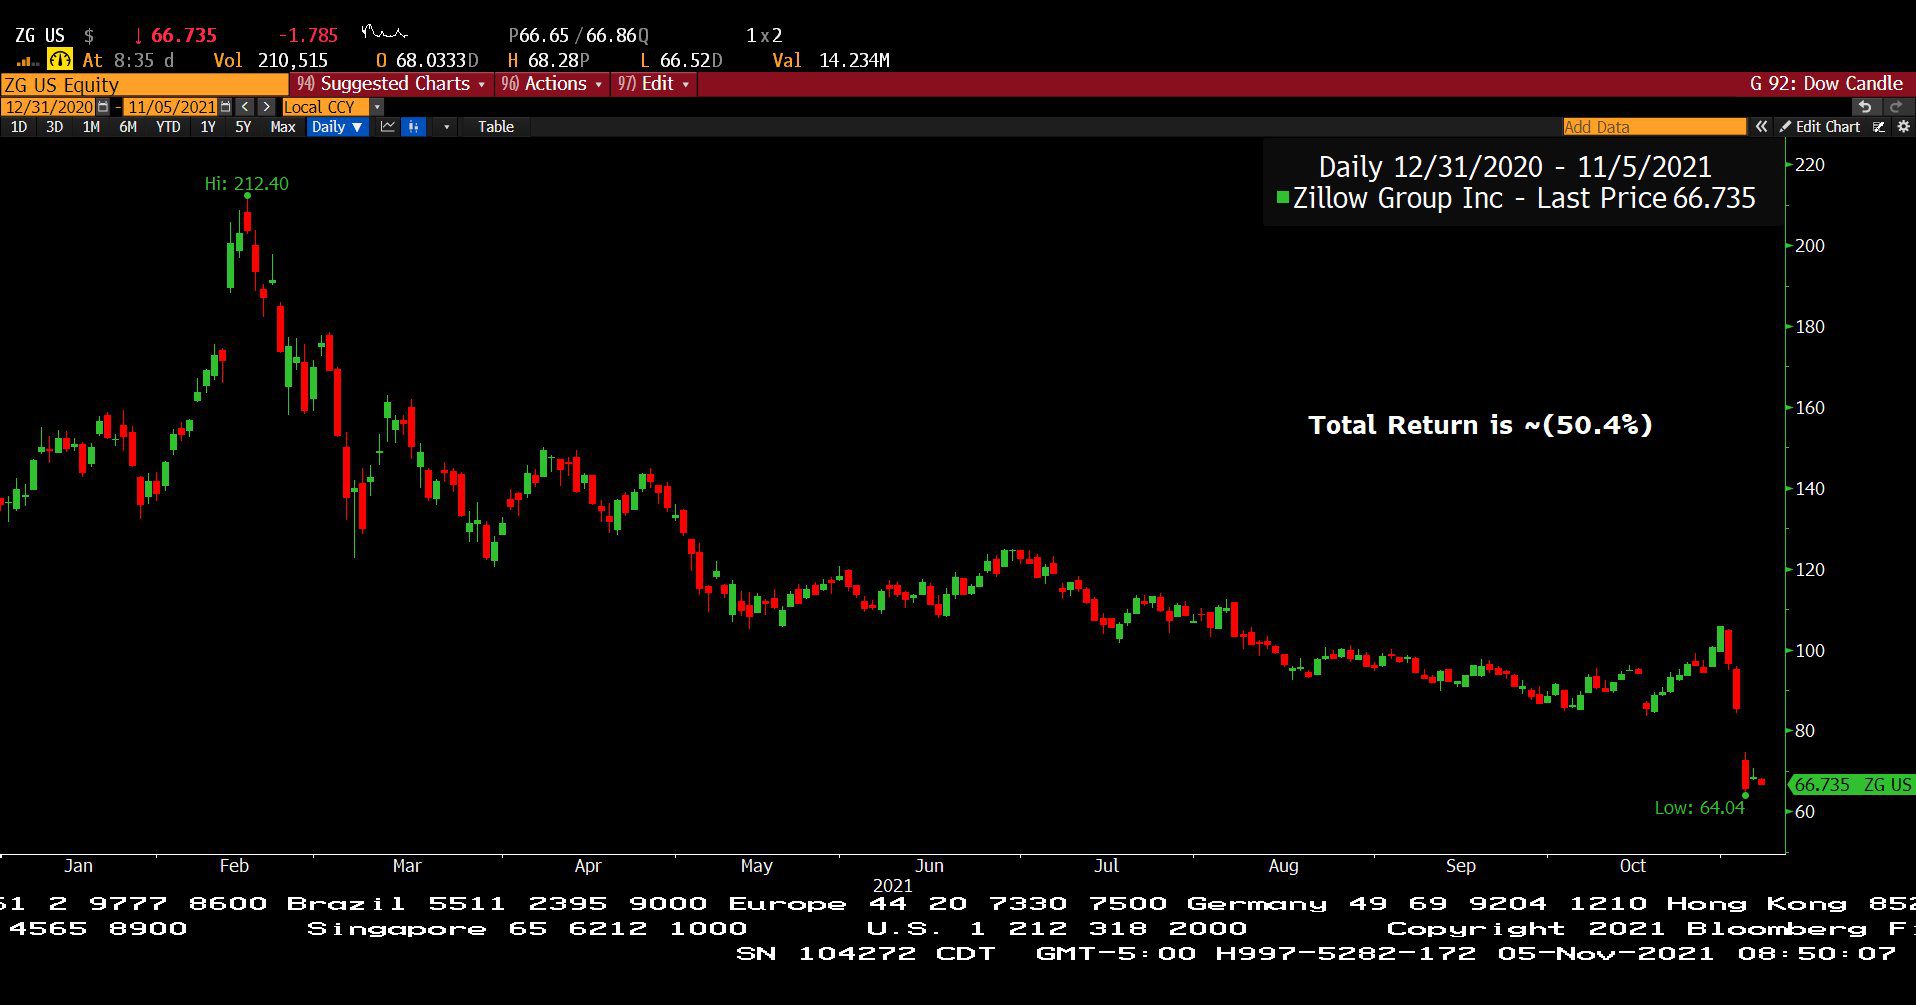Viewport: 1916px width, 1005px height.
Task: Click the 66.735 ZG US price axis label
Action: (x=1852, y=785)
